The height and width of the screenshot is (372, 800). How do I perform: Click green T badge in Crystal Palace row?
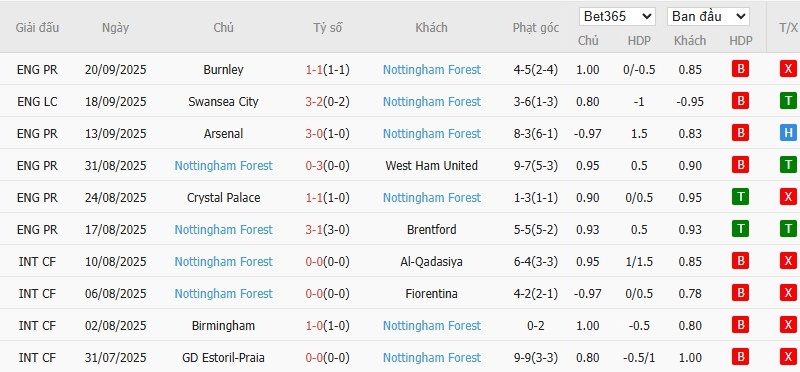[740, 197]
